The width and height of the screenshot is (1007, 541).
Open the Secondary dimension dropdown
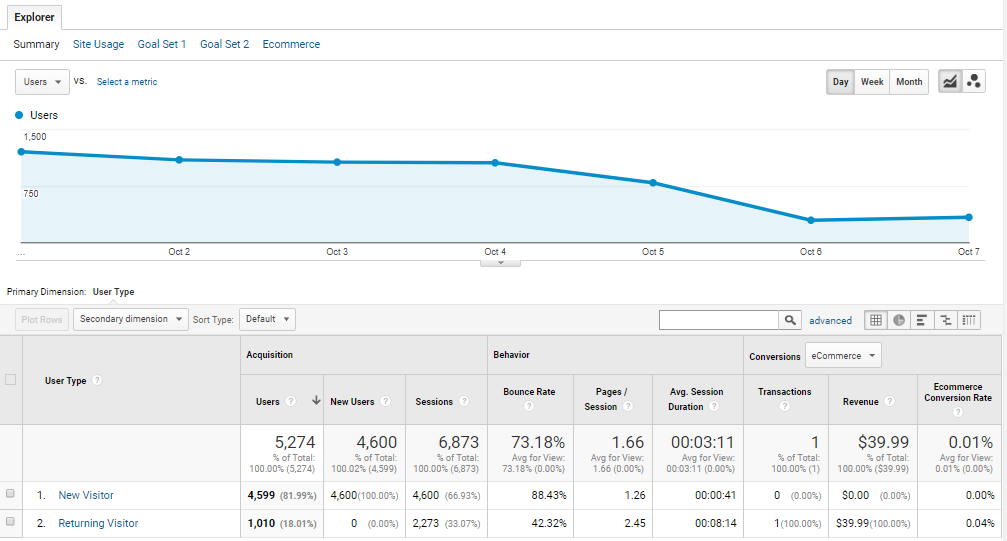pyautogui.click(x=131, y=320)
